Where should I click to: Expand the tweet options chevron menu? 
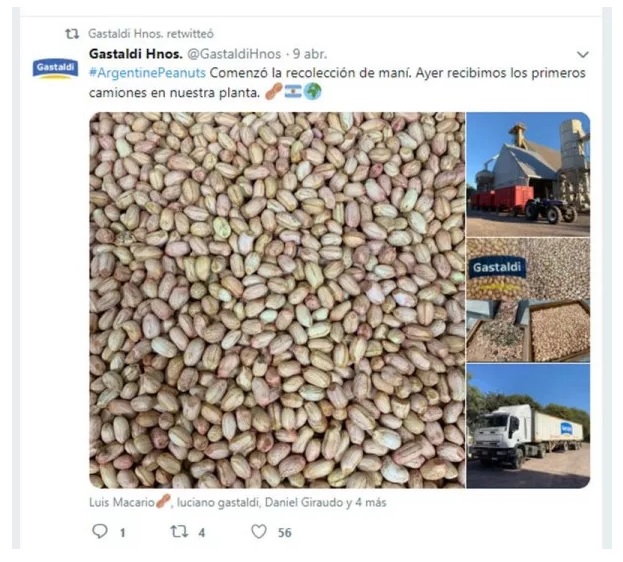click(x=582, y=54)
